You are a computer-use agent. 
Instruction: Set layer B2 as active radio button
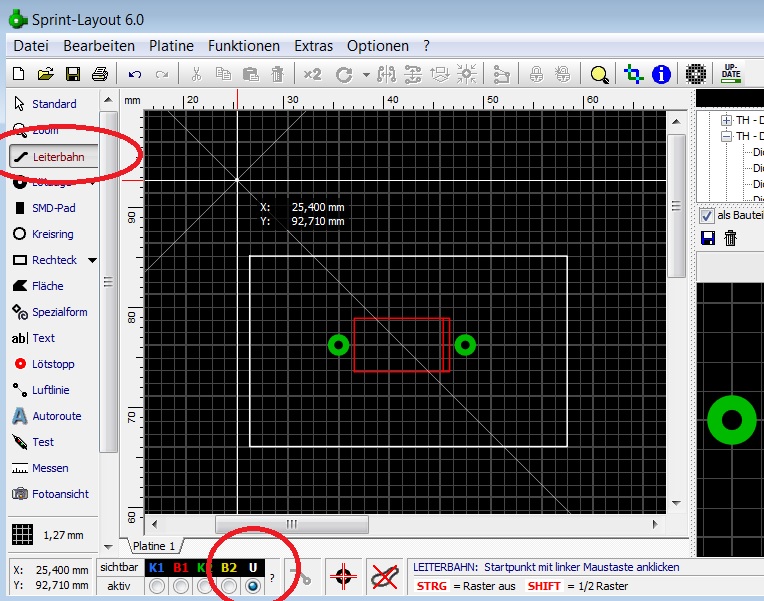(229, 586)
